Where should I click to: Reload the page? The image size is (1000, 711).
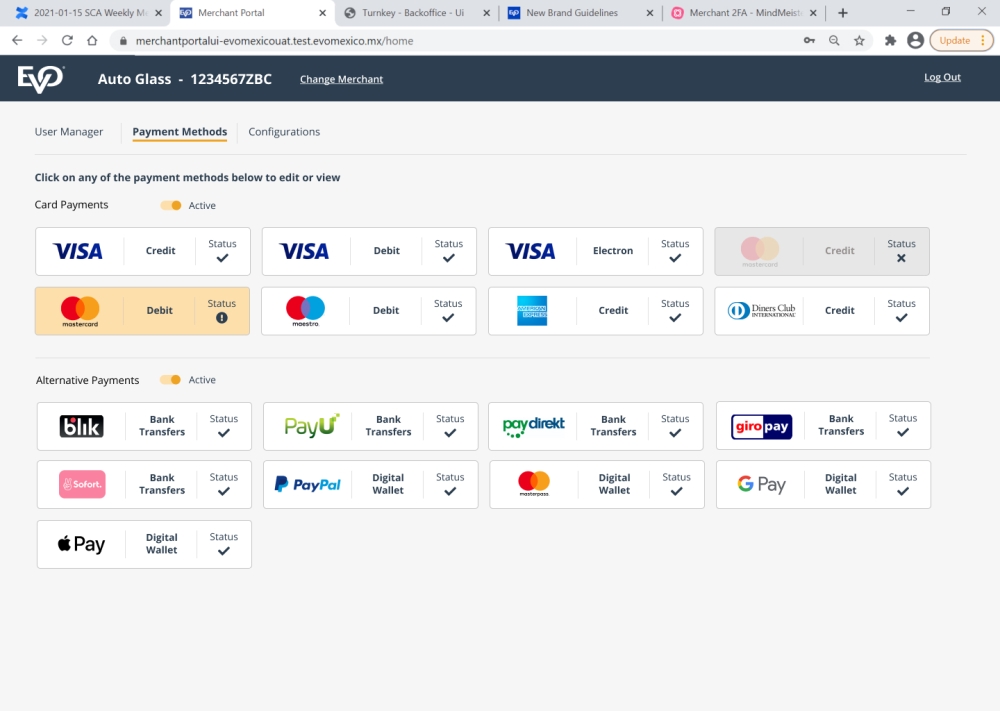pos(67,40)
